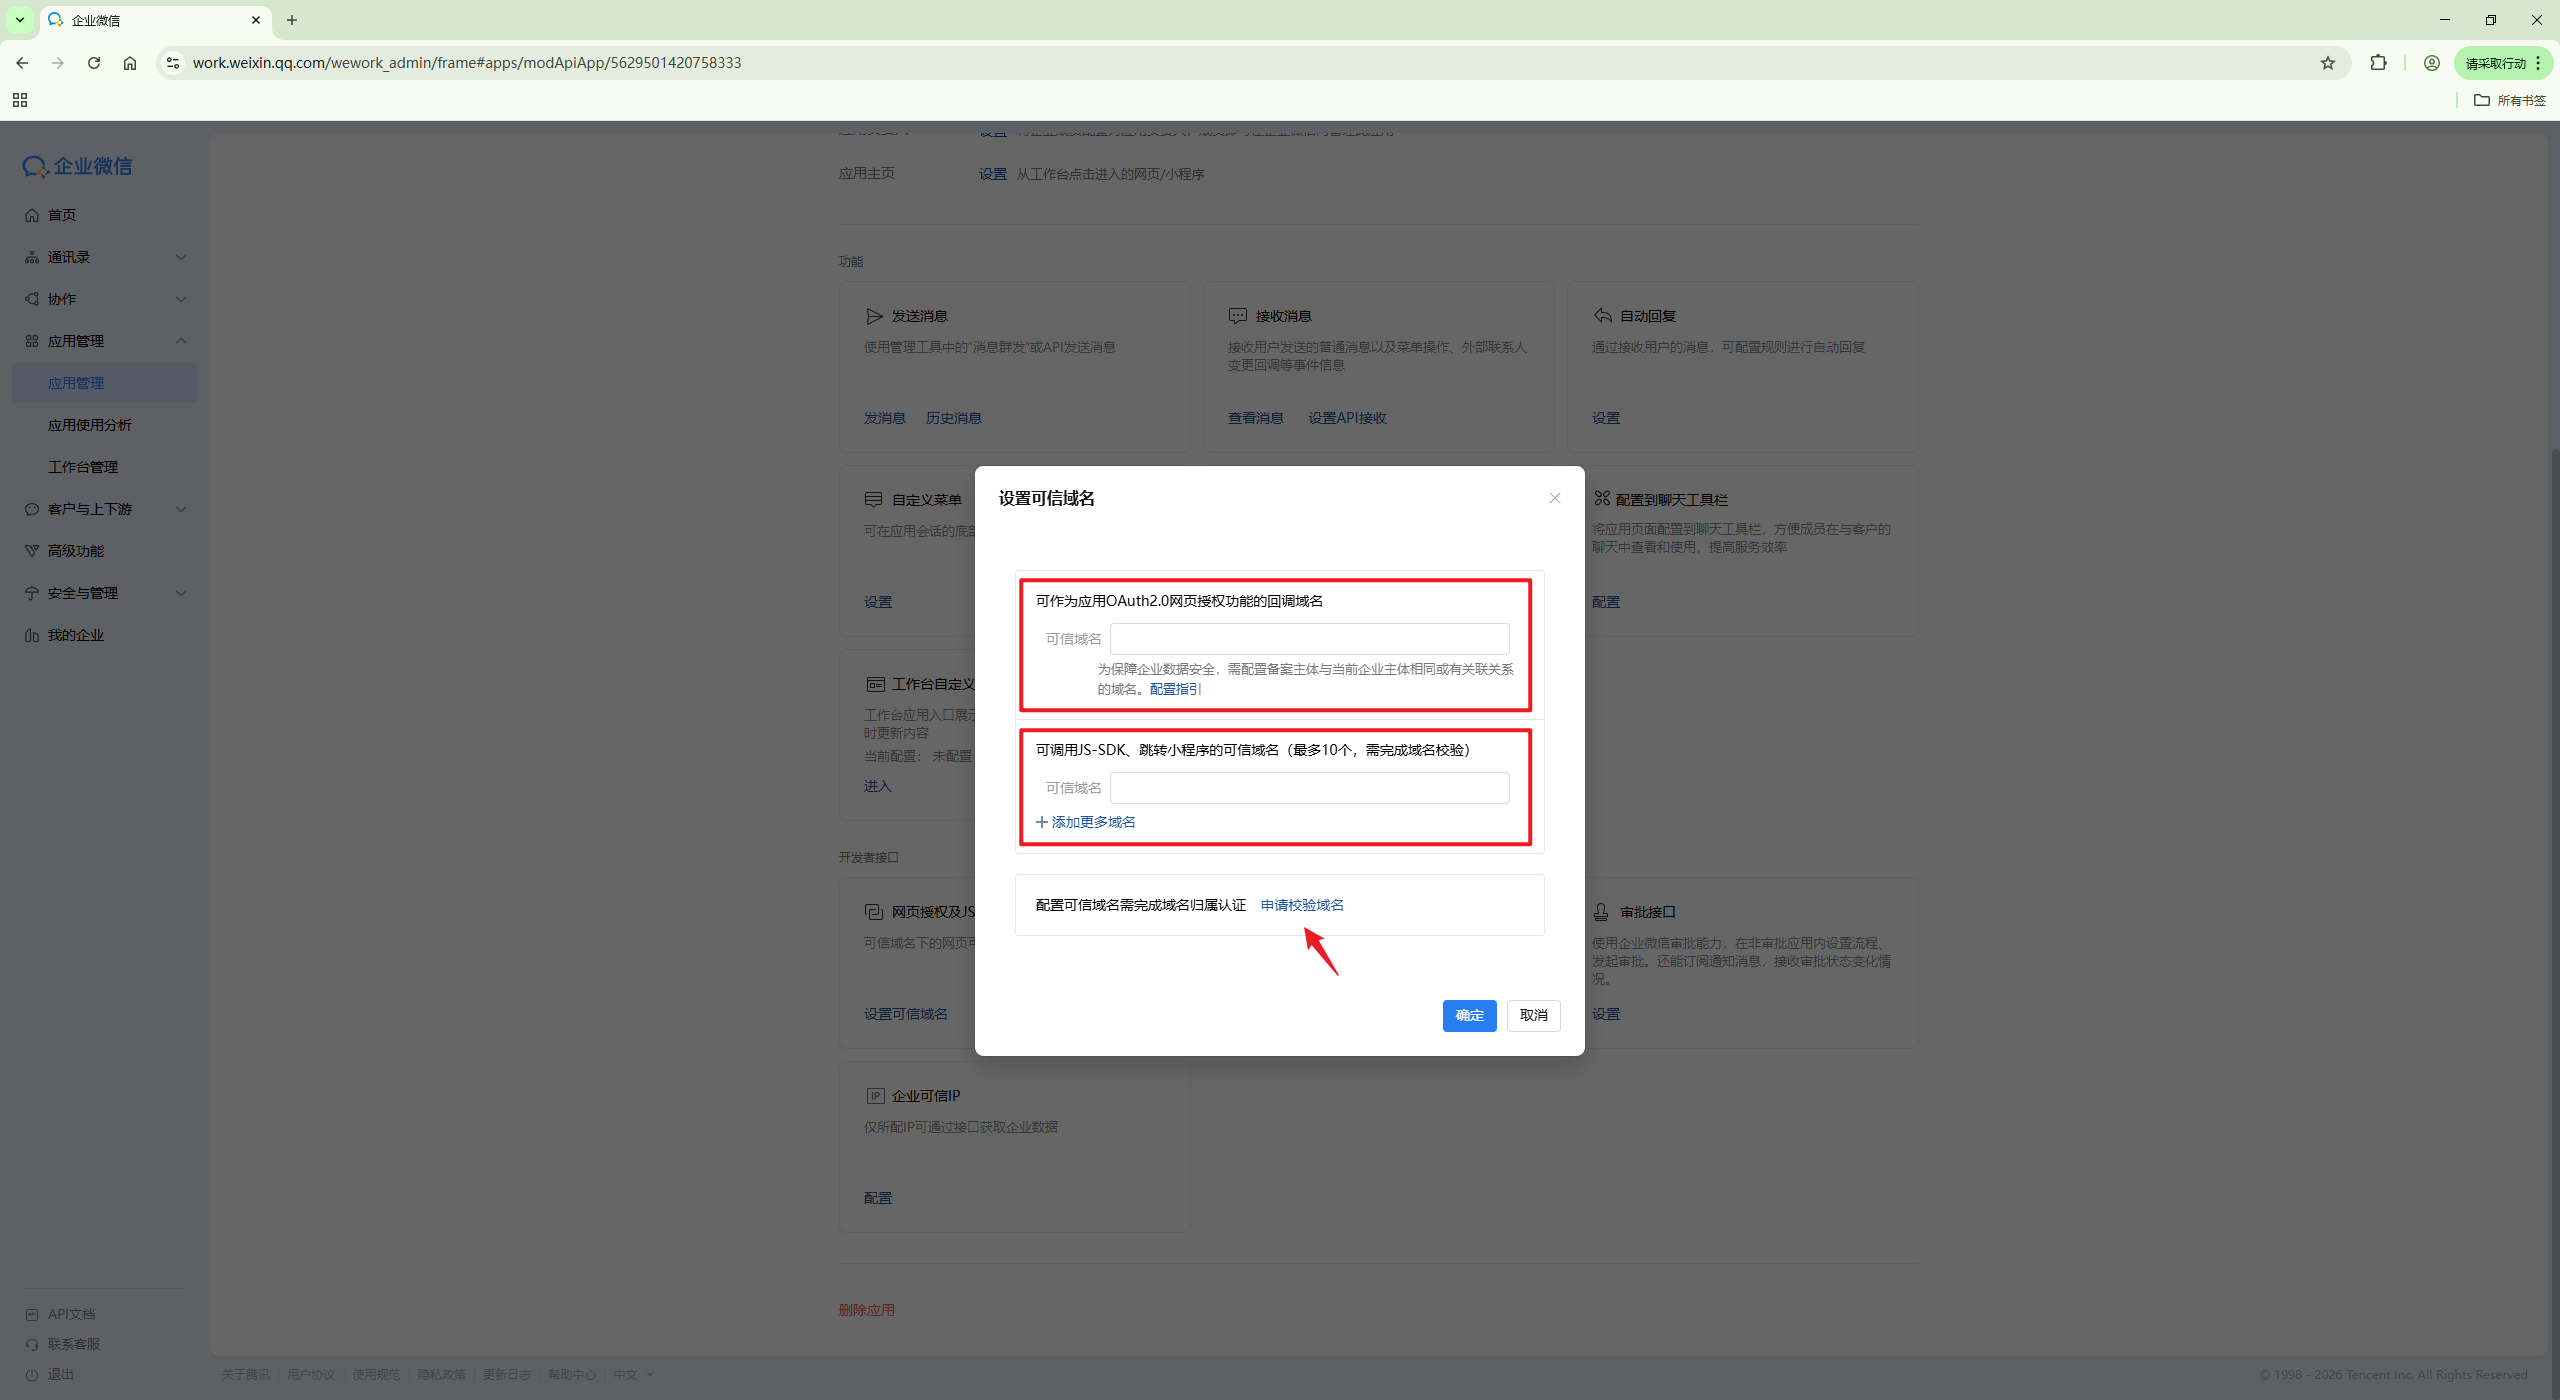The image size is (2560, 1400).
Task: Click 添加更多域名 link
Action: click(1086, 822)
